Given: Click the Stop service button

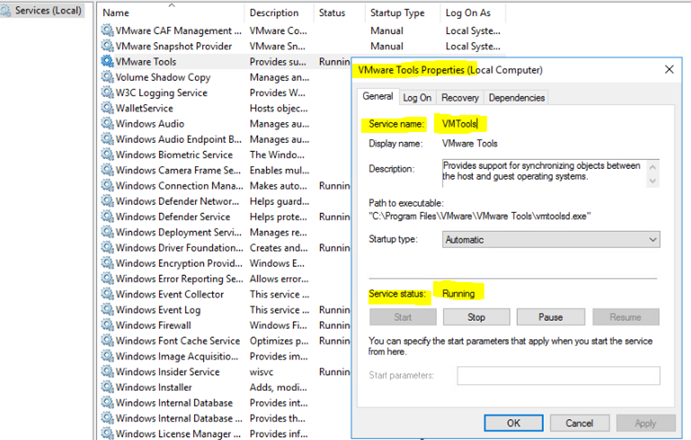Looking at the screenshot, I should point(476,317).
